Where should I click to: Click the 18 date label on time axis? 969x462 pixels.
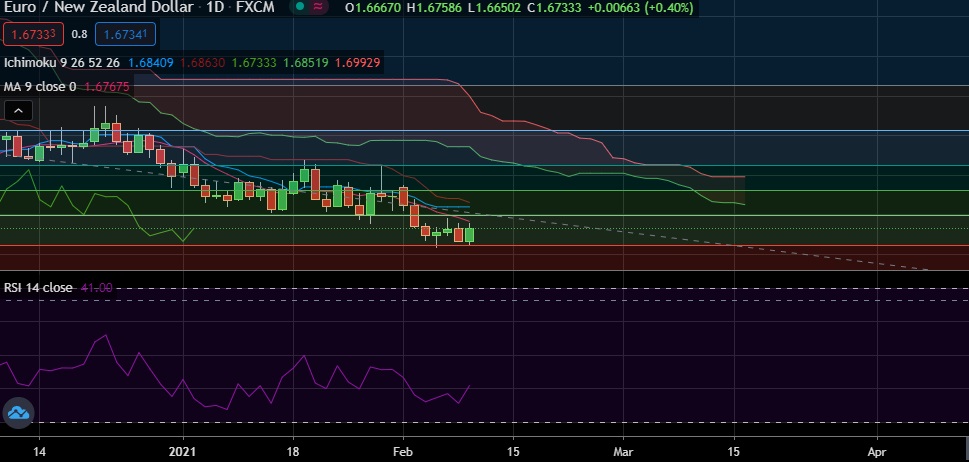click(x=293, y=451)
